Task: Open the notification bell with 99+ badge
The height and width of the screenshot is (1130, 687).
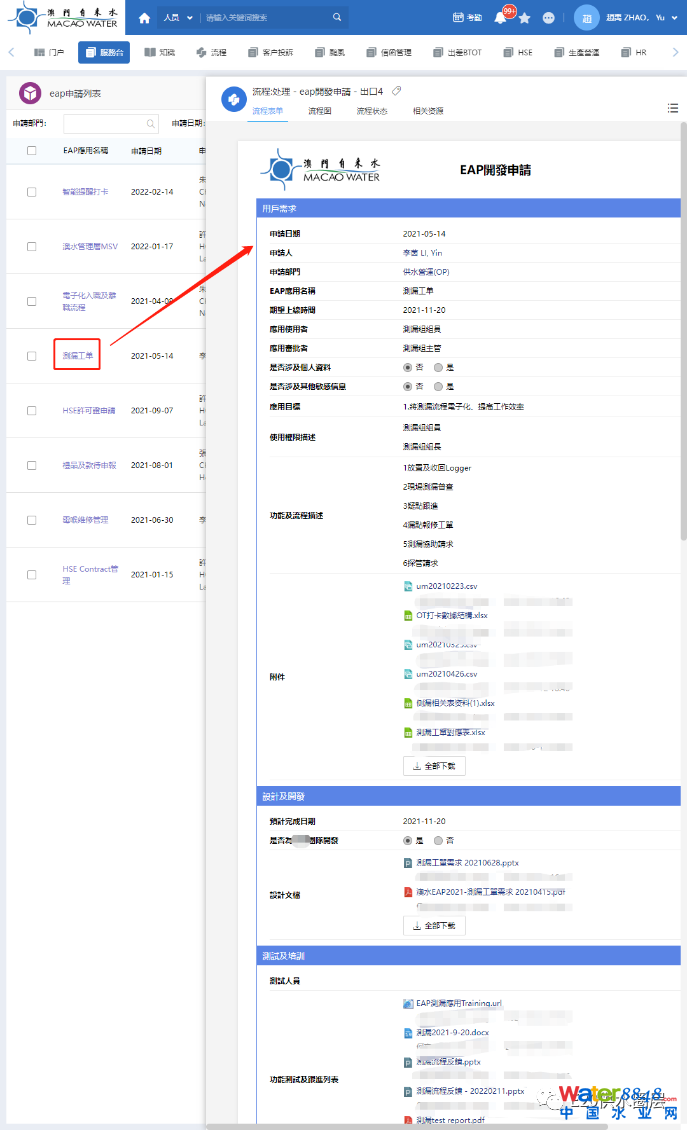Action: 500,18
